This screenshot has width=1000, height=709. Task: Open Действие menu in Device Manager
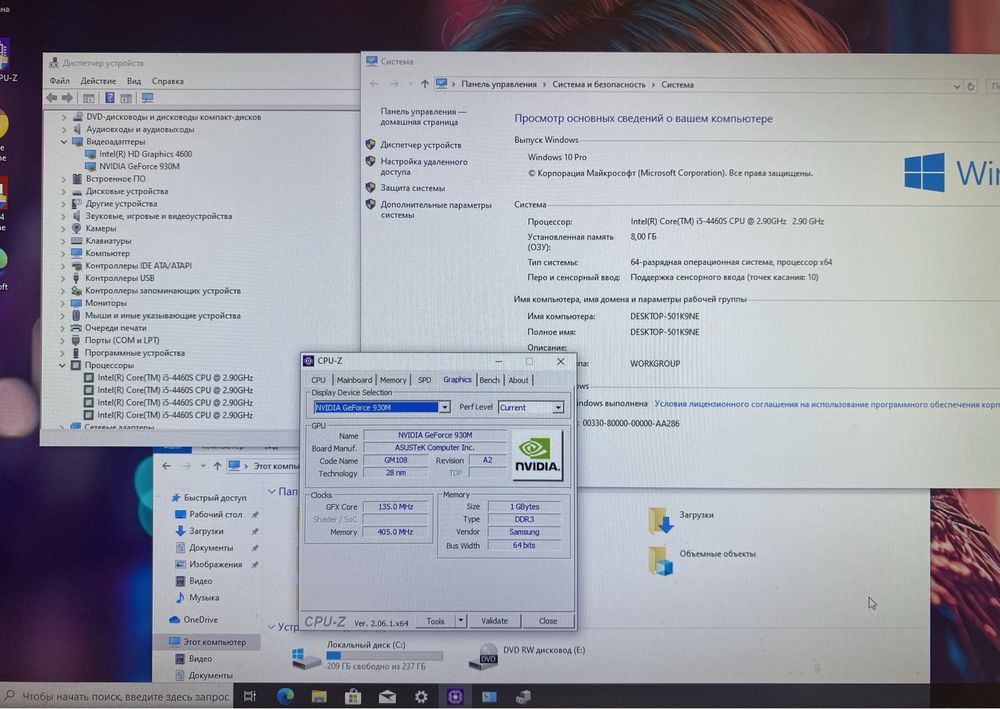pos(98,81)
